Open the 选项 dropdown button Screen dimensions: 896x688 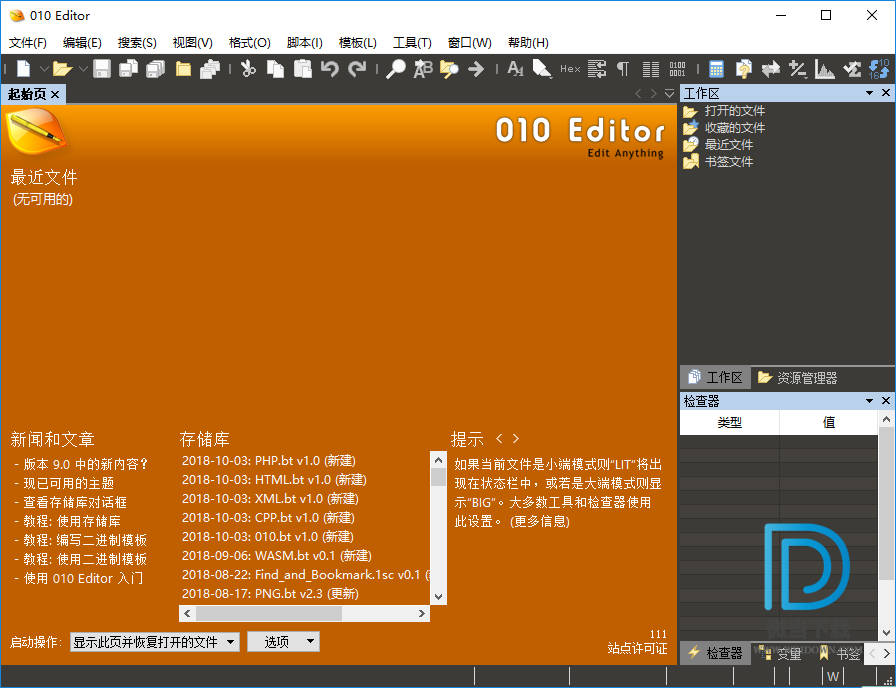tap(283, 642)
